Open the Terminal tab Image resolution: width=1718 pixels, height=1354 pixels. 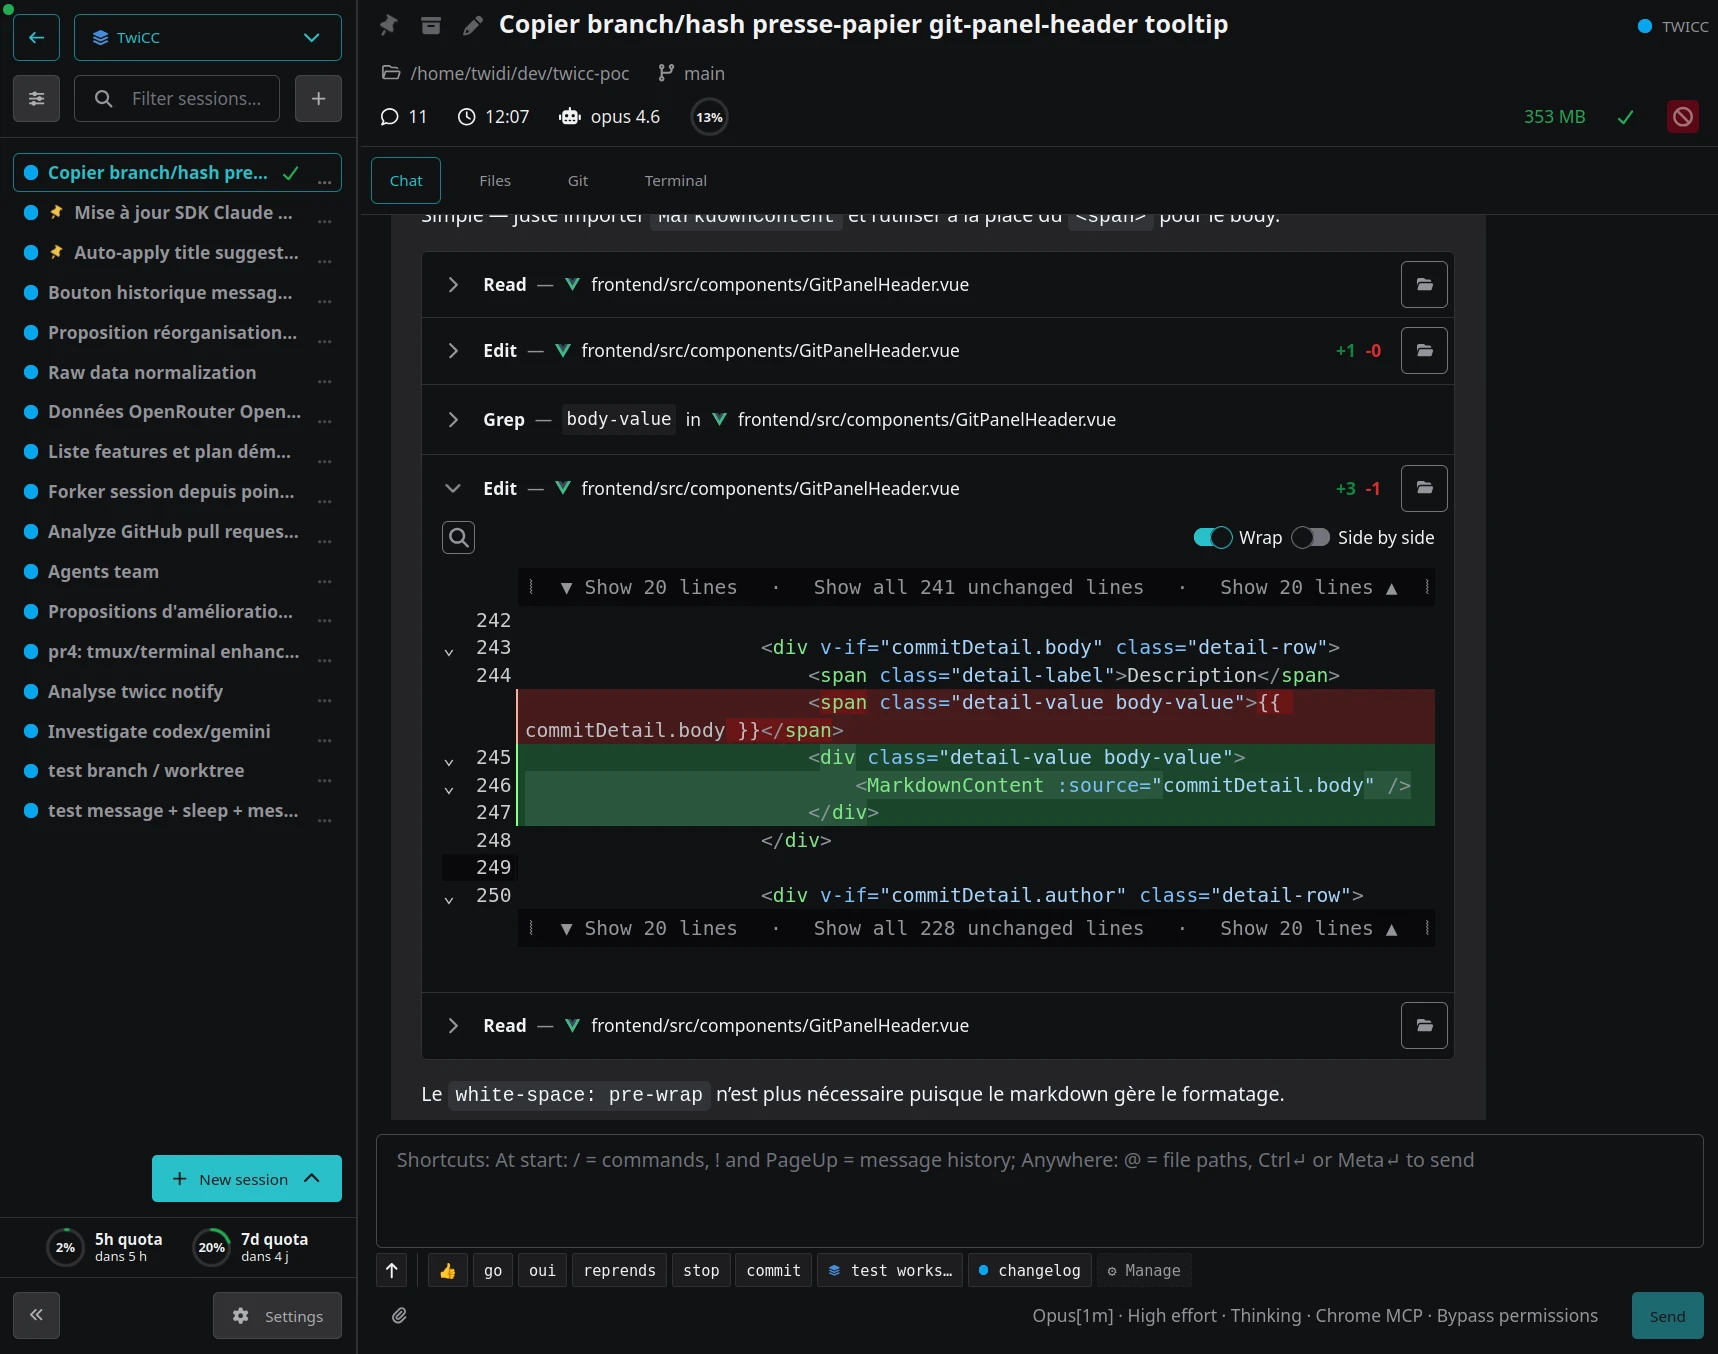675,181
